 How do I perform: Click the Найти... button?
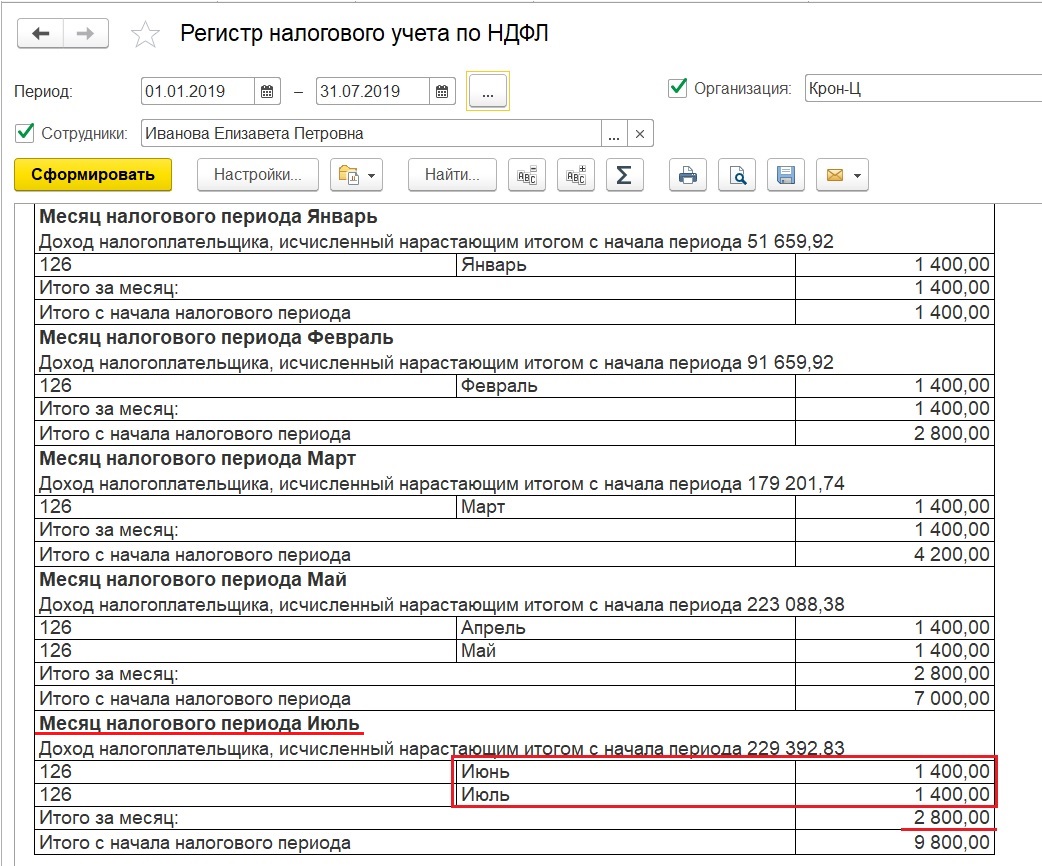(452, 175)
